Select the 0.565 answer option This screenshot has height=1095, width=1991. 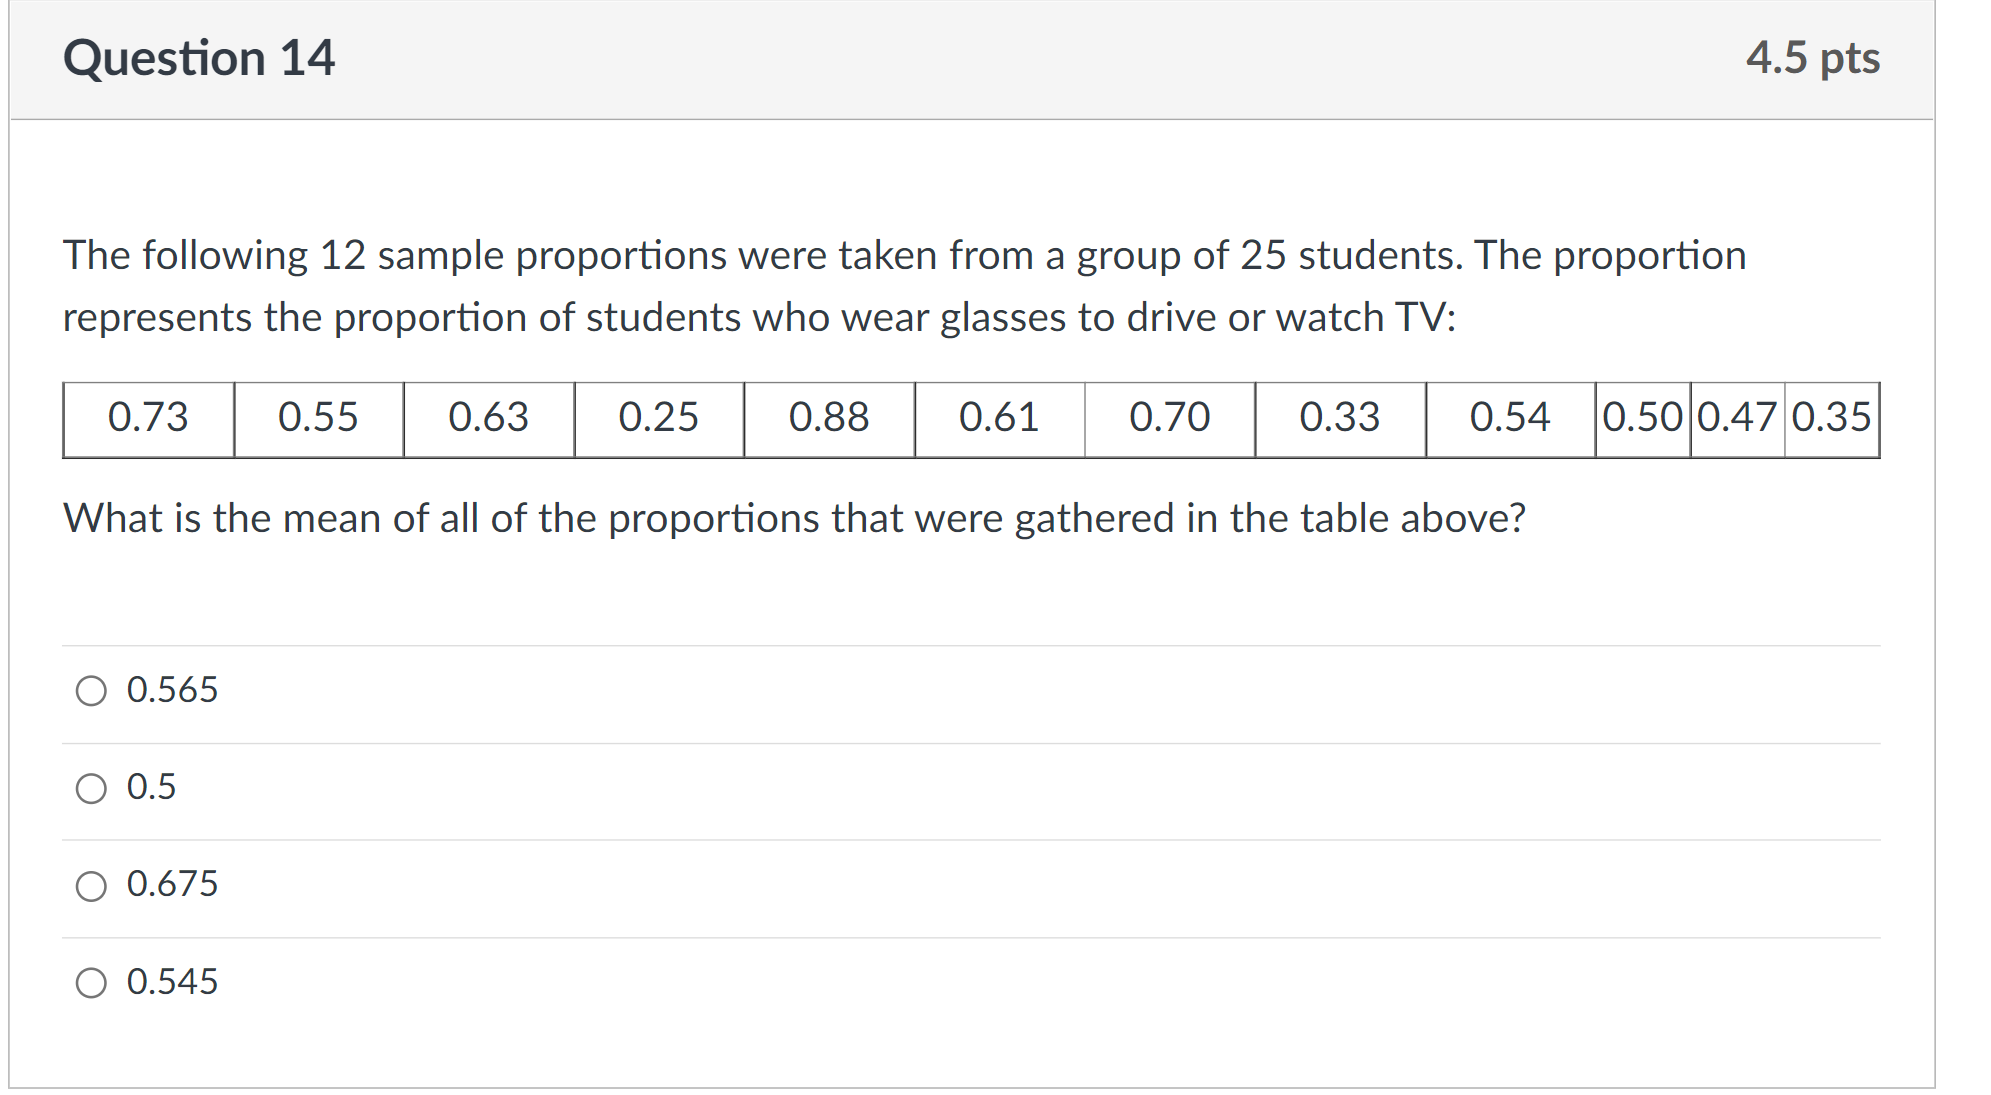coord(91,690)
